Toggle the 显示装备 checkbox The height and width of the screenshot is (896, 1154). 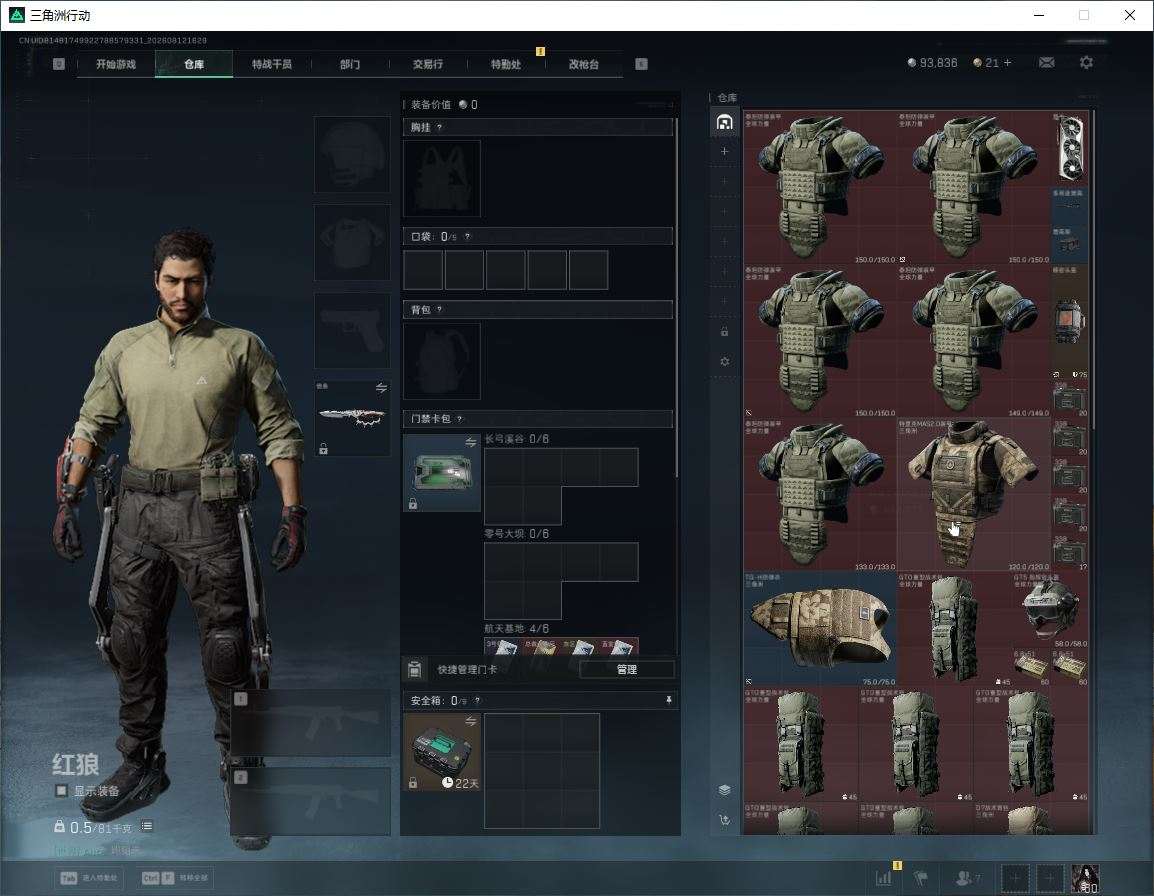62,791
